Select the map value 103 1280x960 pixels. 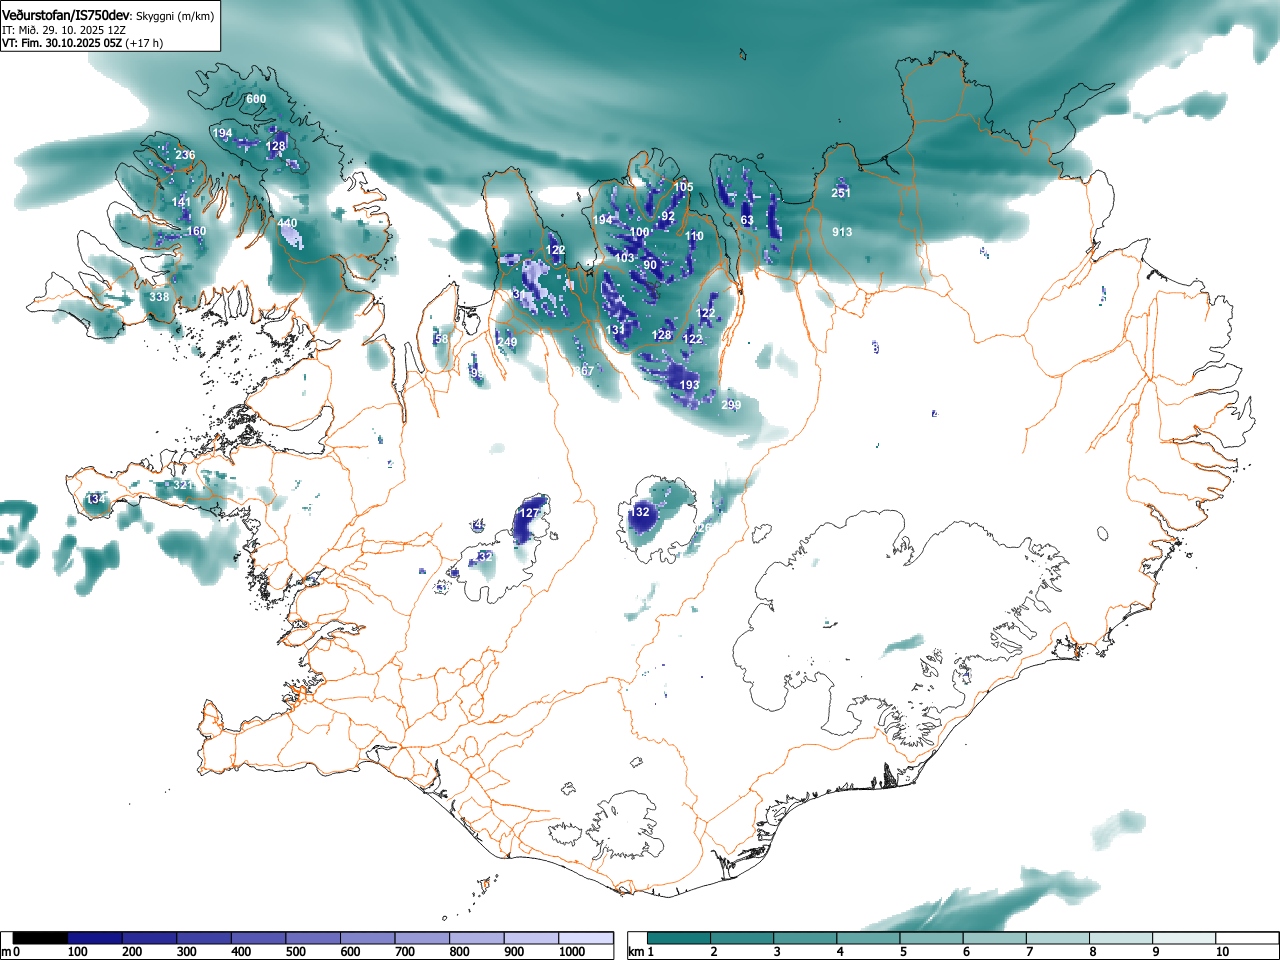(x=625, y=258)
